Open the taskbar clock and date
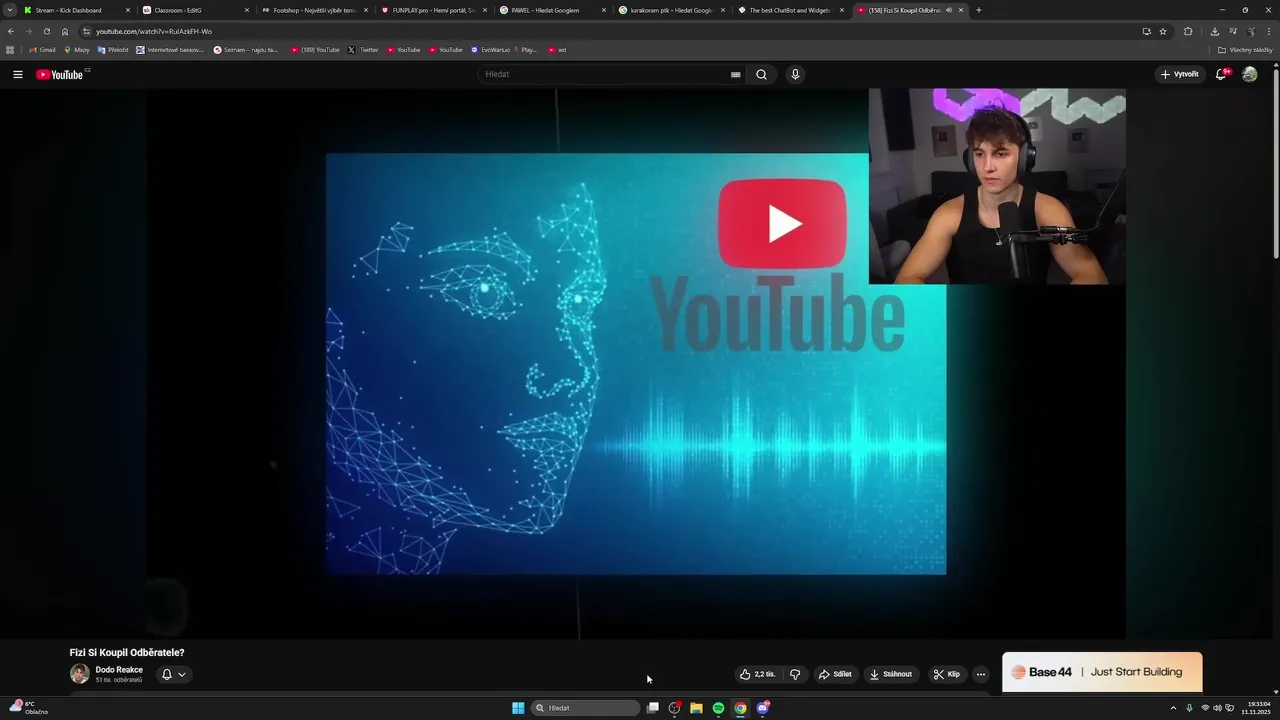 pyautogui.click(x=1258, y=708)
